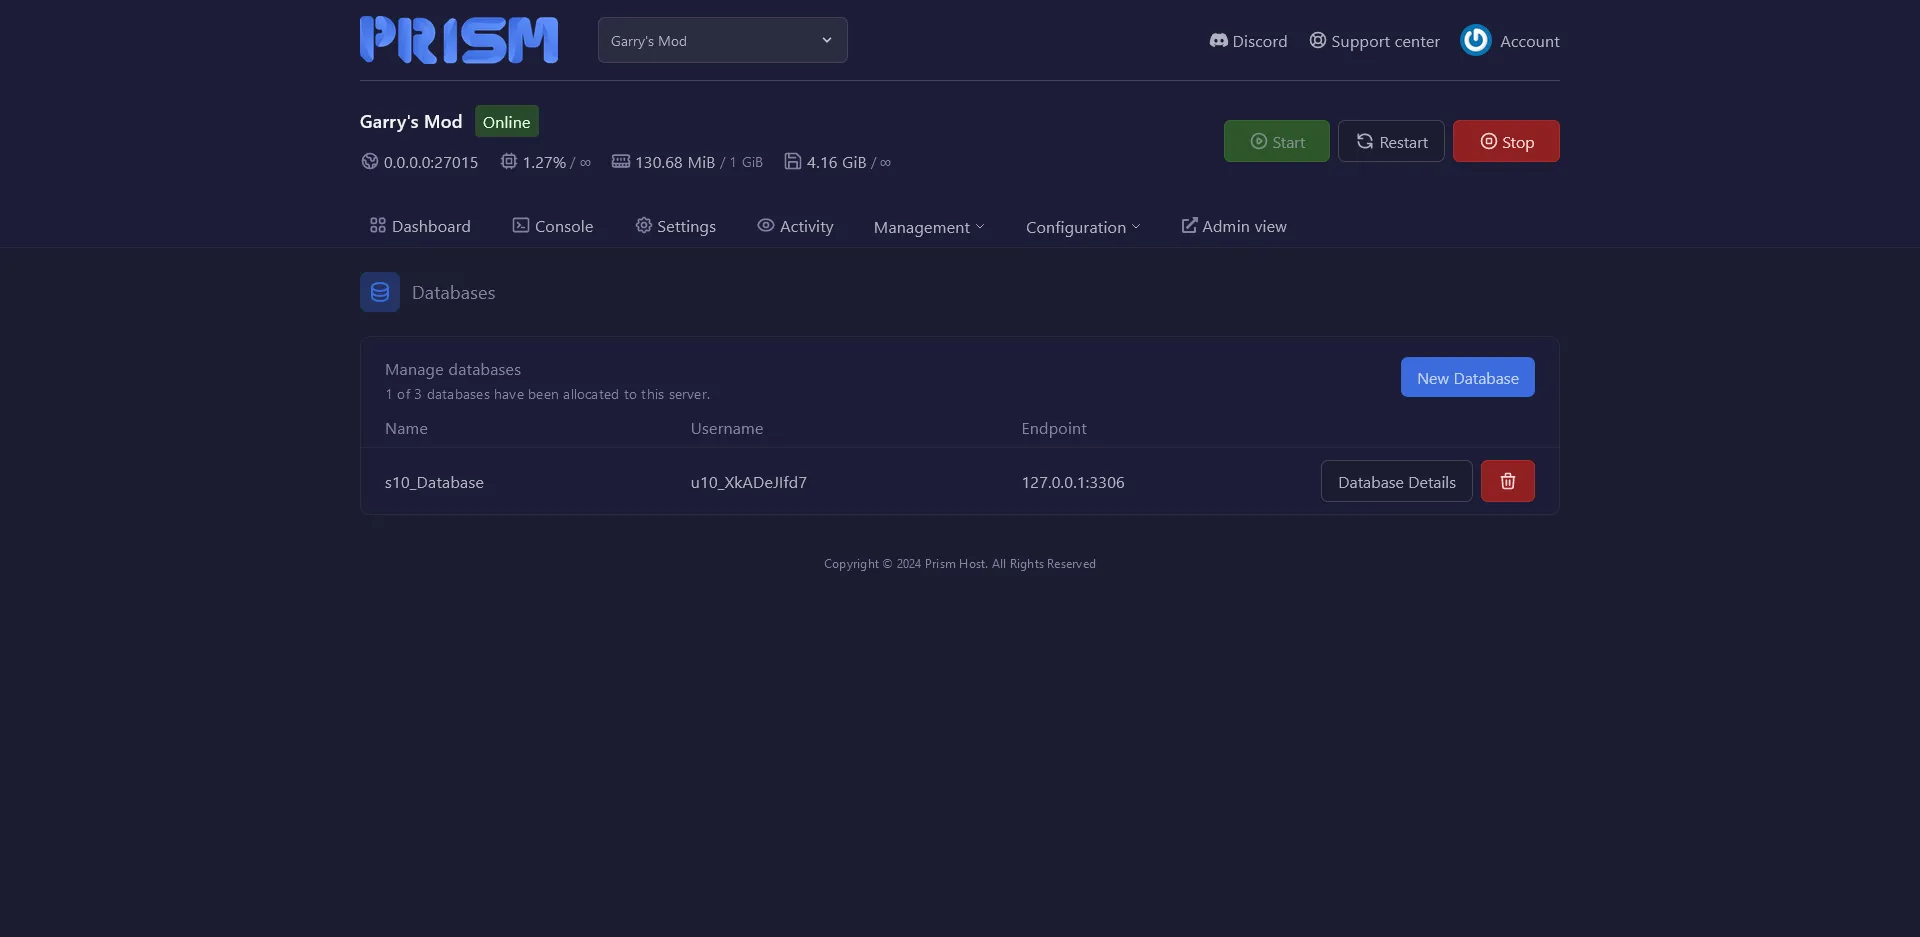
Task: Switch to the Settings tab
Action: 676,226
